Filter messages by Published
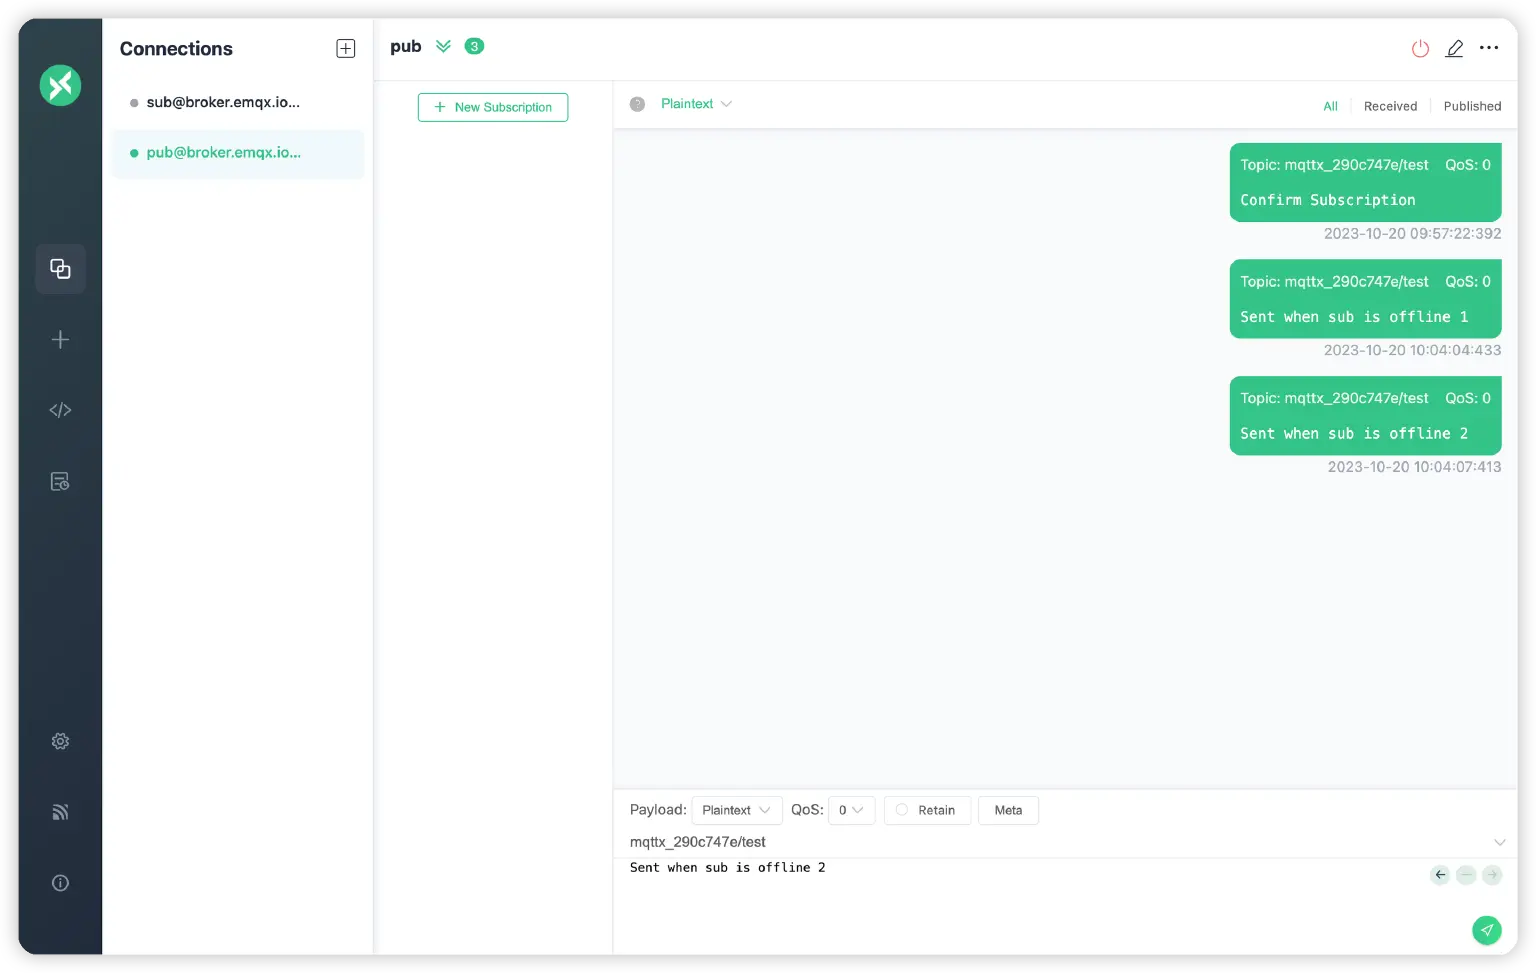1536x973 pixels. pyautogui.click(x=1471, y=106)
